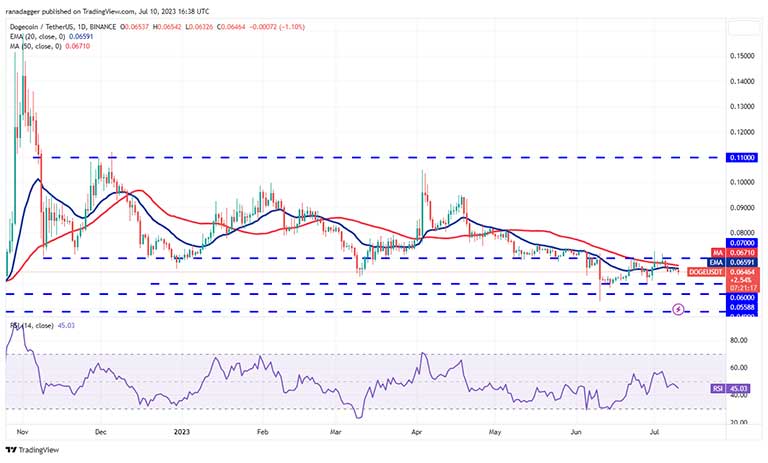Click the 0.09000 price axis label

pyautogui.click(x=742, y=208)
